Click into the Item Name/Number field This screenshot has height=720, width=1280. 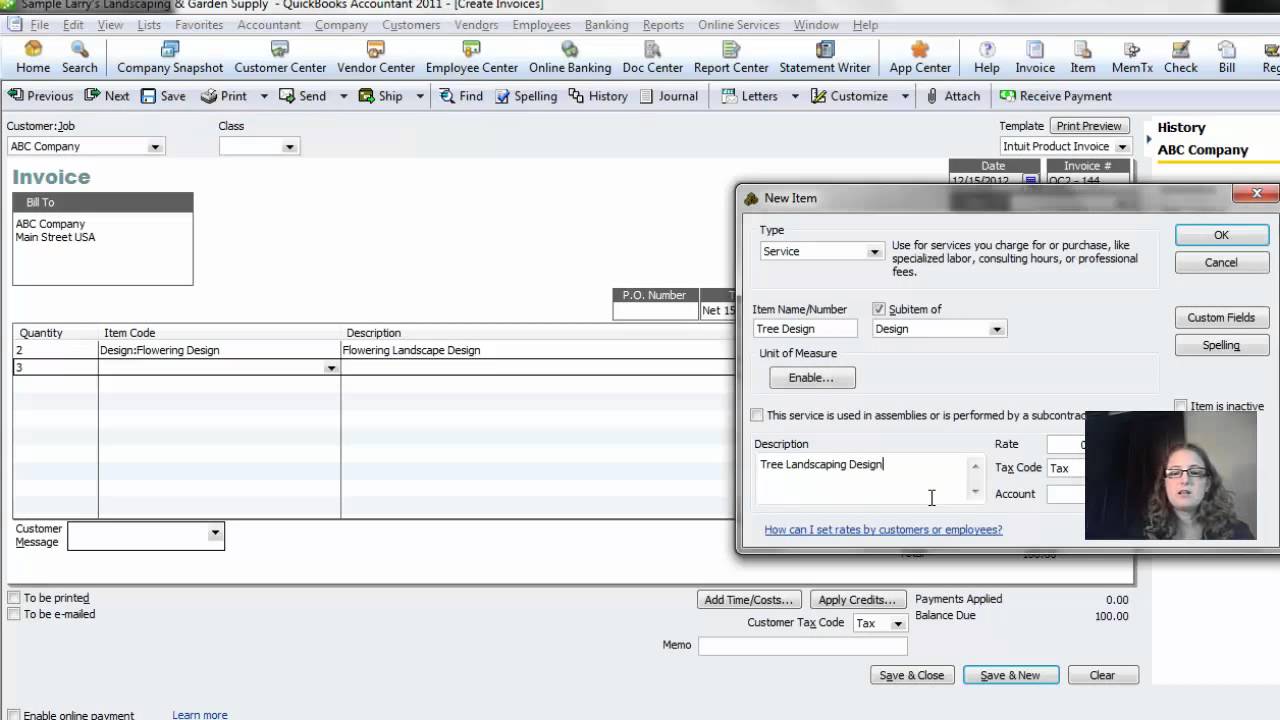805,329
